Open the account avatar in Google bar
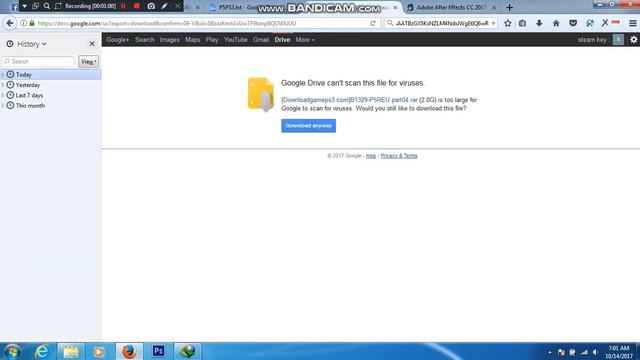Image resolution: width=640 pixels, height=360 pixels. [618, 40]
